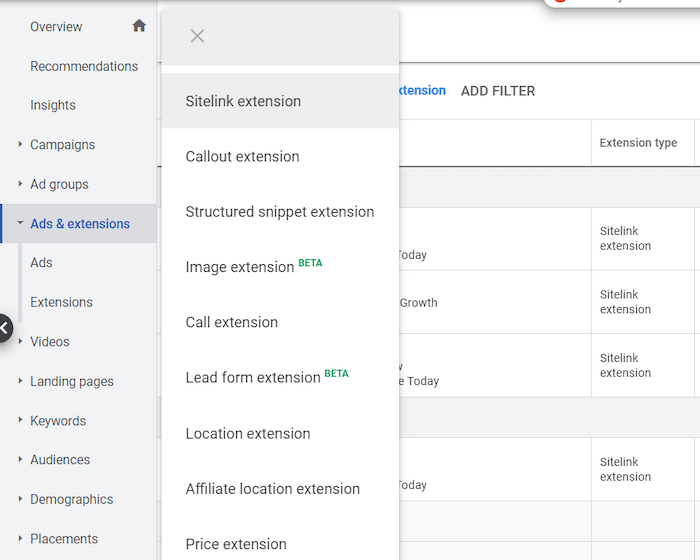This screenshot has width=700, height=560.
Task: Go to Insights page
Action: (x=53, y=105)
